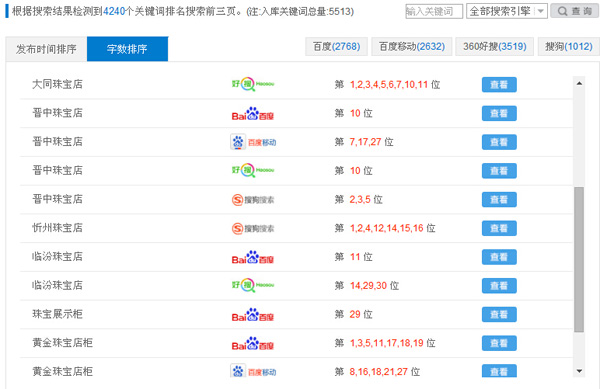Screen dimensions: 600x389
Task: Click 查看 for 晋中珠宝店 ranking 7,17,27
Action: pyautogui.click(x=499, y=142)
